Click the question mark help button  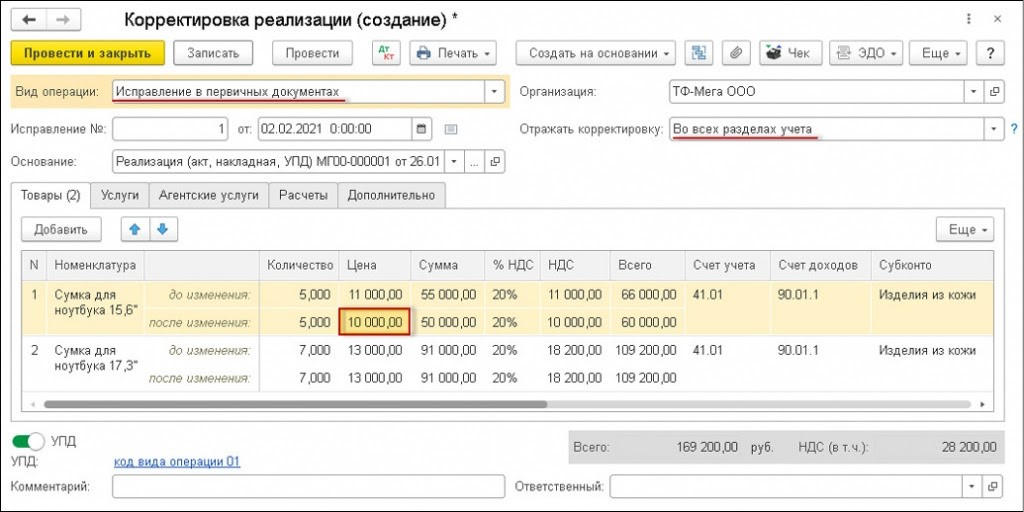[x=990, y=53]
